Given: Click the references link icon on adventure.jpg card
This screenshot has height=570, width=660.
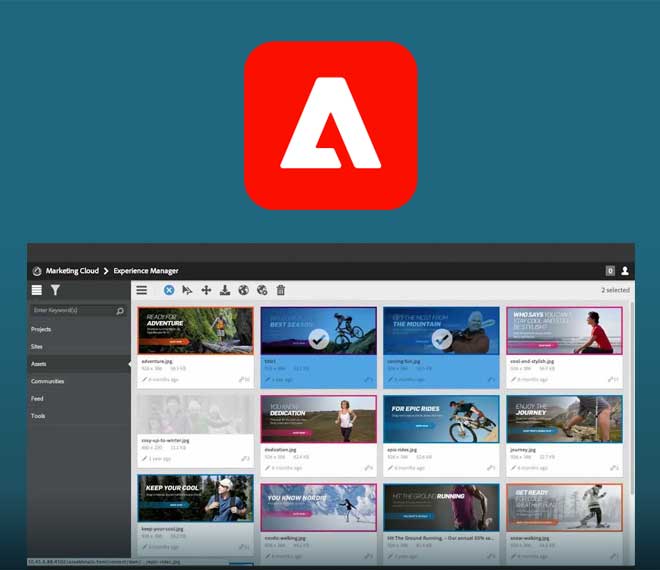Looking at the screenshot, I should pyautogui.click(x=244, y=379).
